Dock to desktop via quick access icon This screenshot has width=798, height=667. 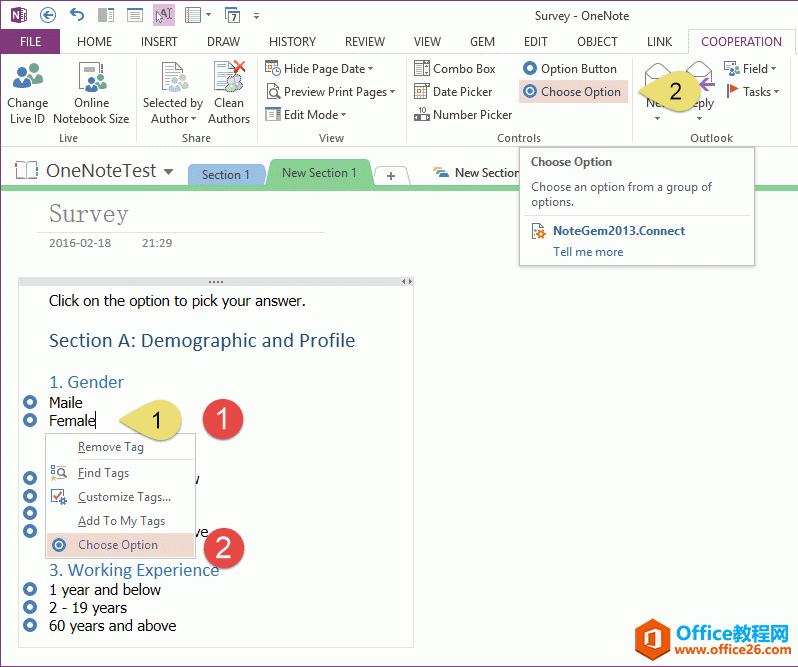106,15
